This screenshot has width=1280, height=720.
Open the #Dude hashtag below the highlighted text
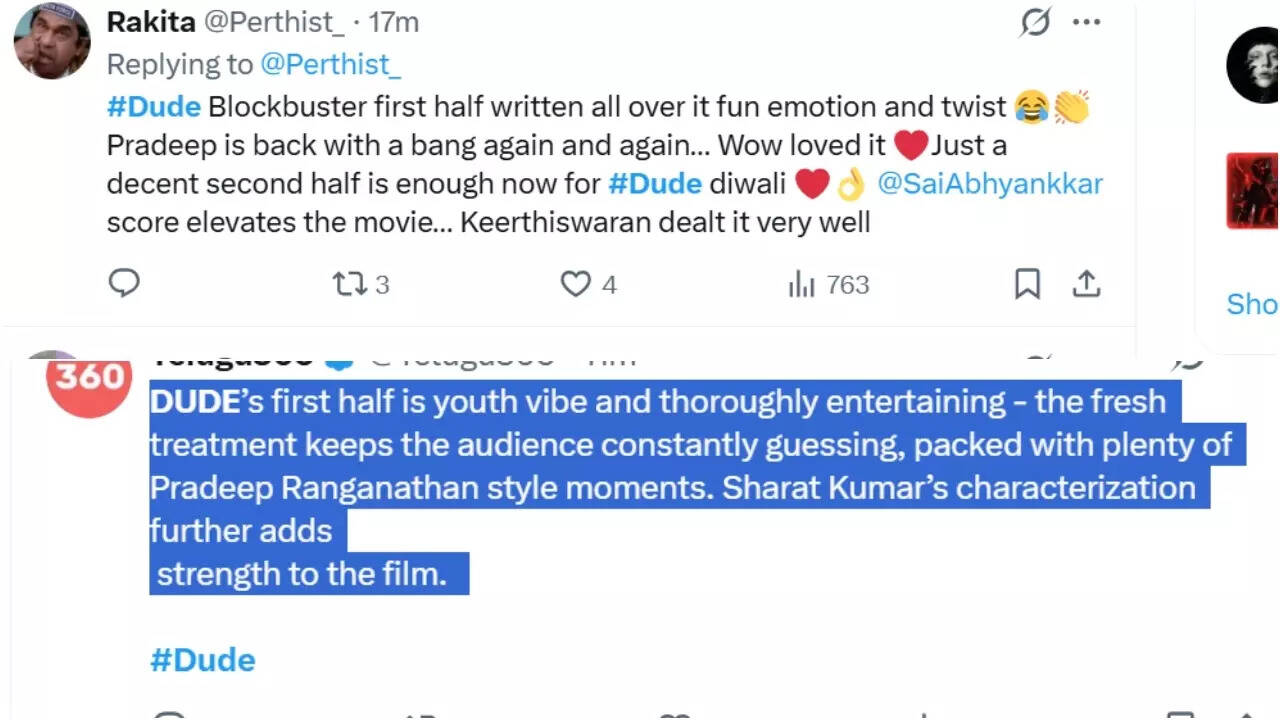[x=203, y=660]
